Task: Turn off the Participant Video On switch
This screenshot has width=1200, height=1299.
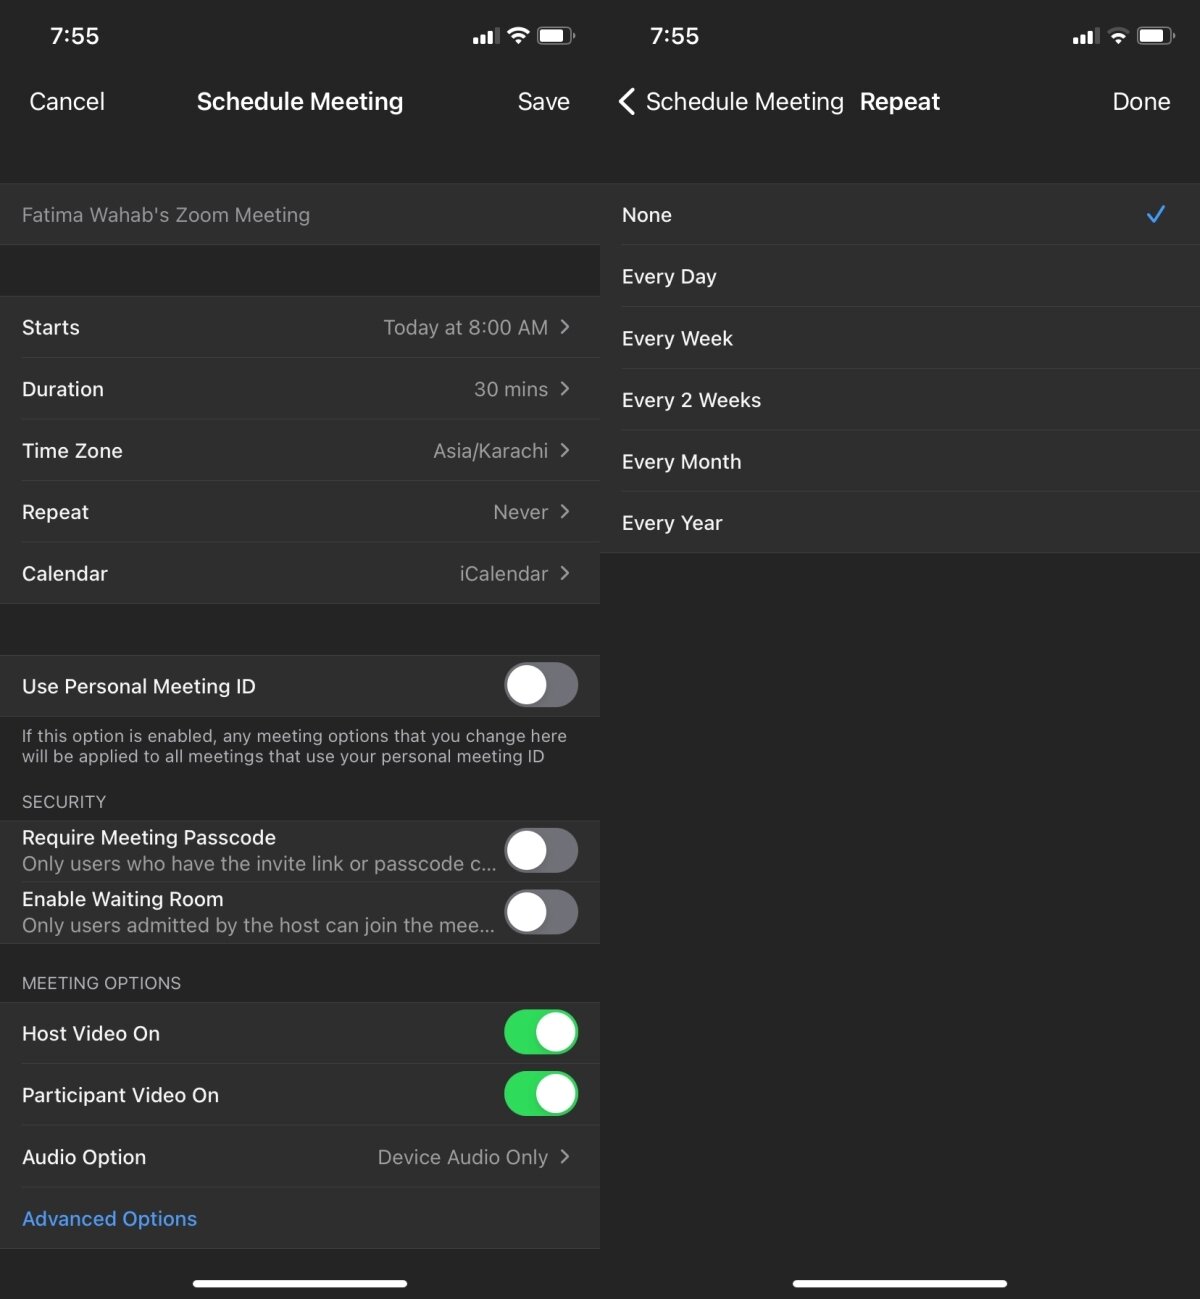Action: point(540,1095)
